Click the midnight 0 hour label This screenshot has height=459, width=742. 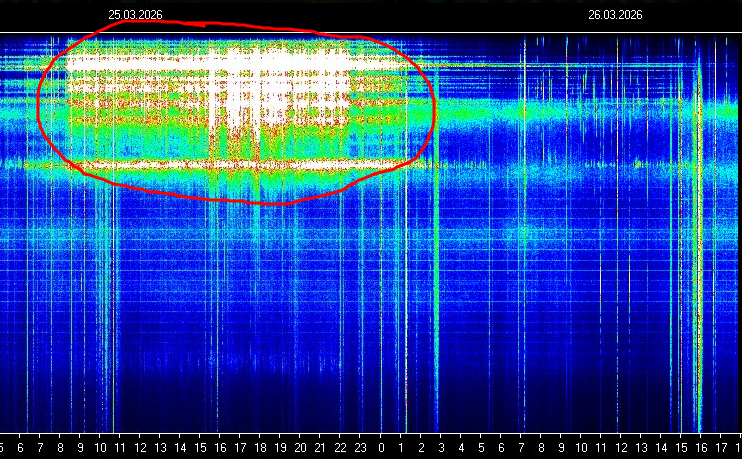point(381,450)
